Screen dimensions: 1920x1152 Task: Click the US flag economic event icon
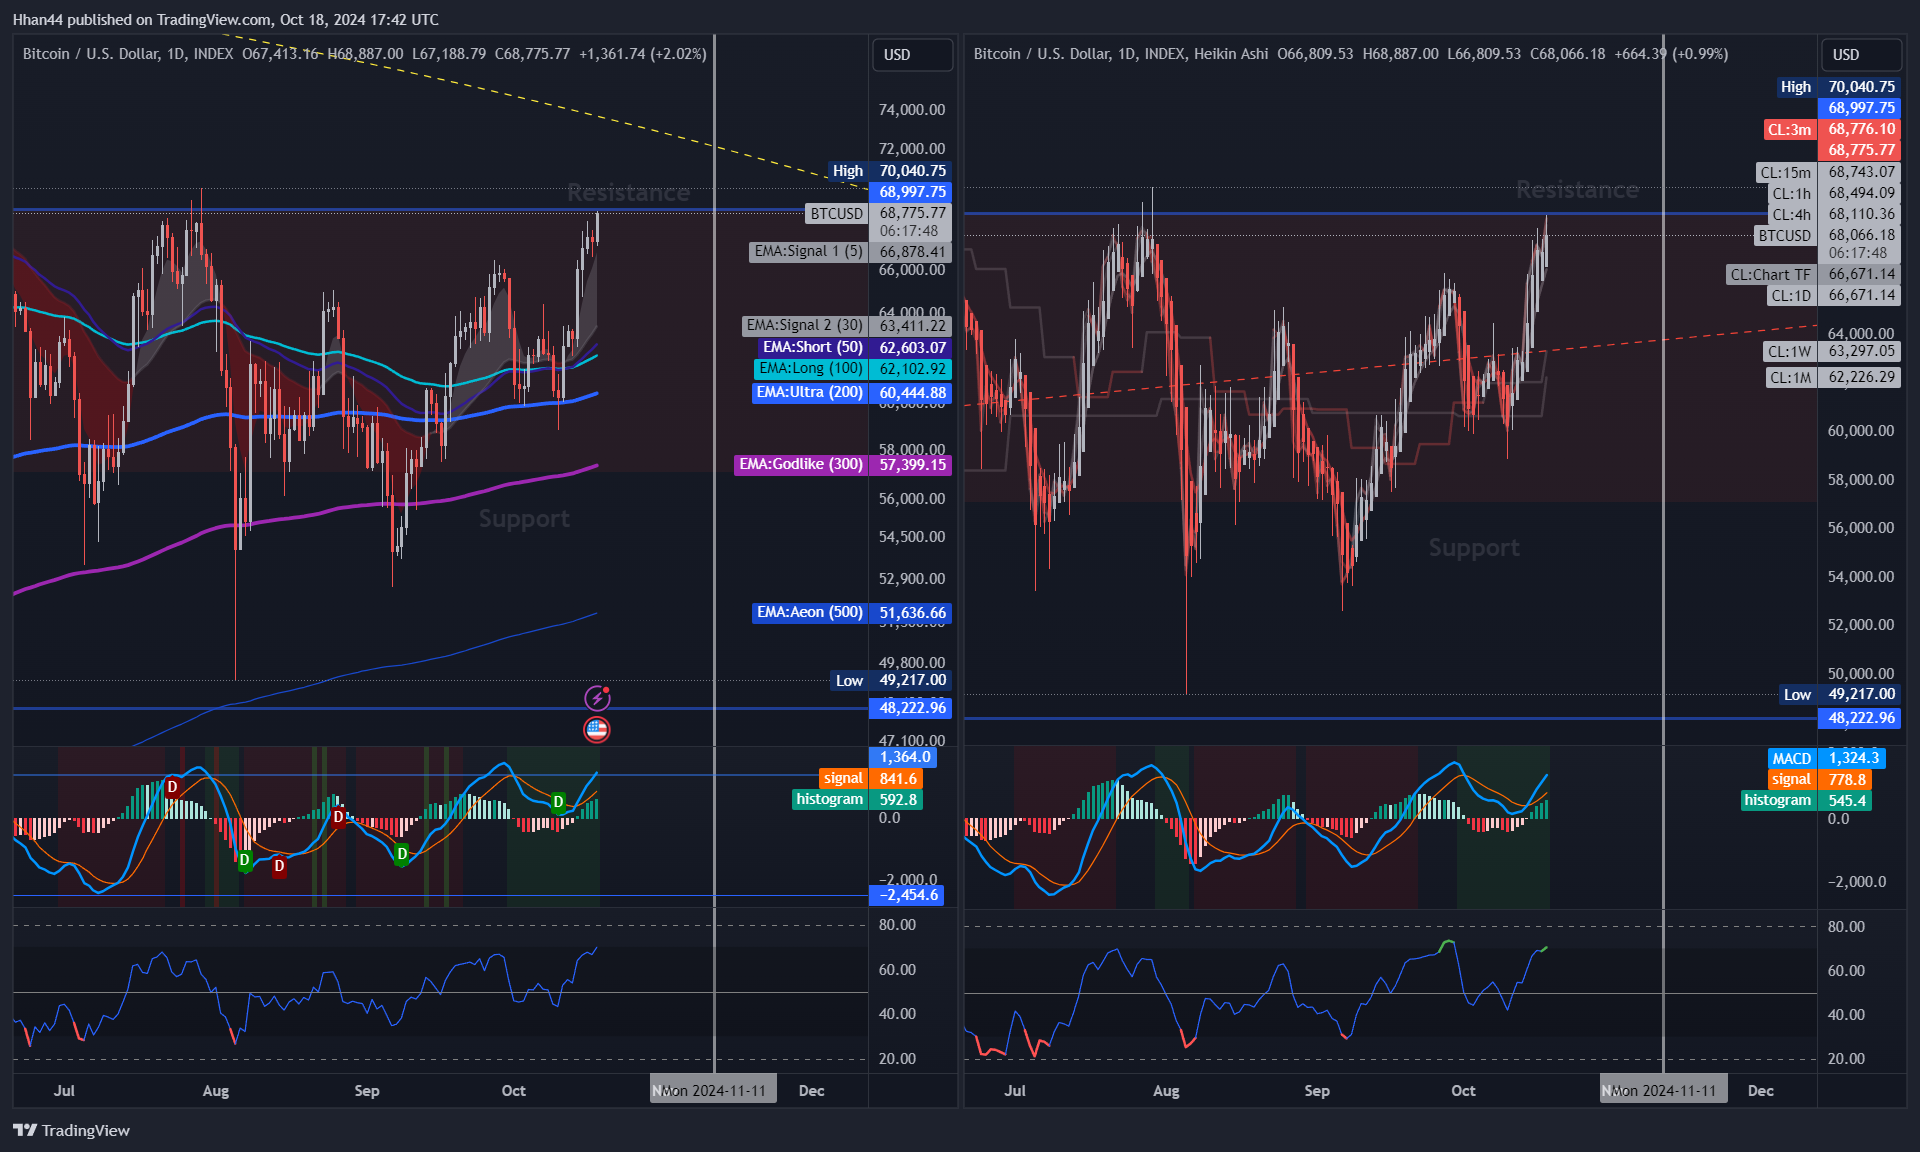(597, 729)
